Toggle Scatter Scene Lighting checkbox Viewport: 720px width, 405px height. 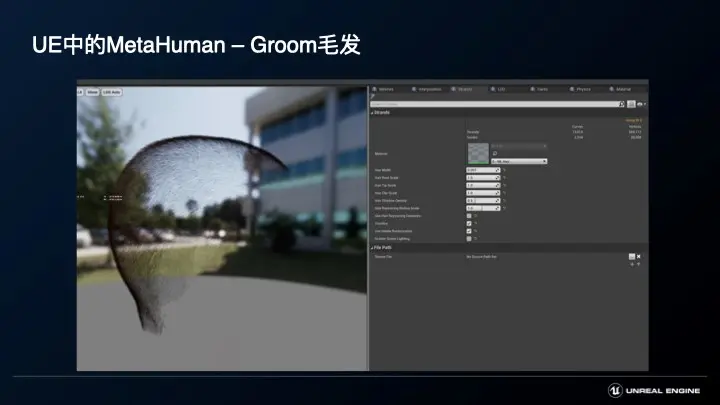pyautogui.click(x=469, y=239)
